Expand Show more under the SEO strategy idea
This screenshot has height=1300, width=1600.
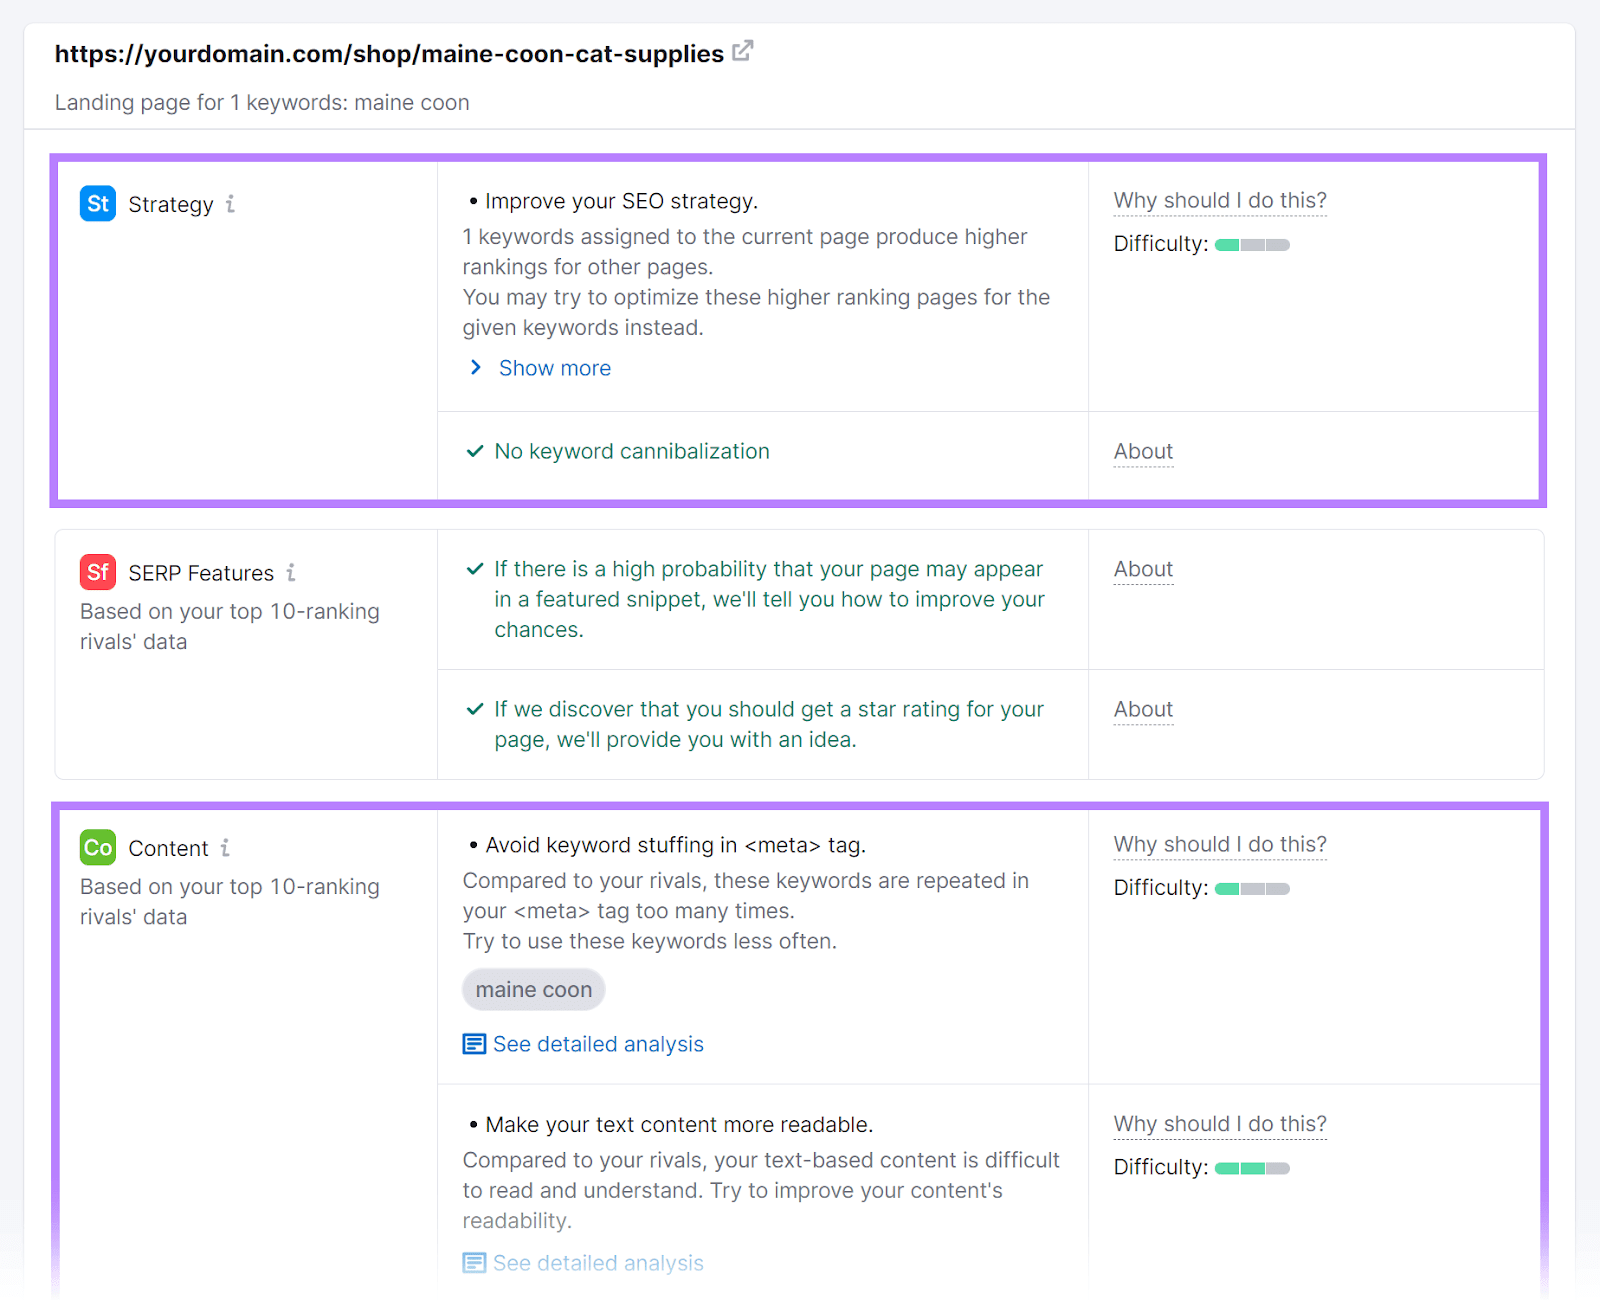pos(554,368)
